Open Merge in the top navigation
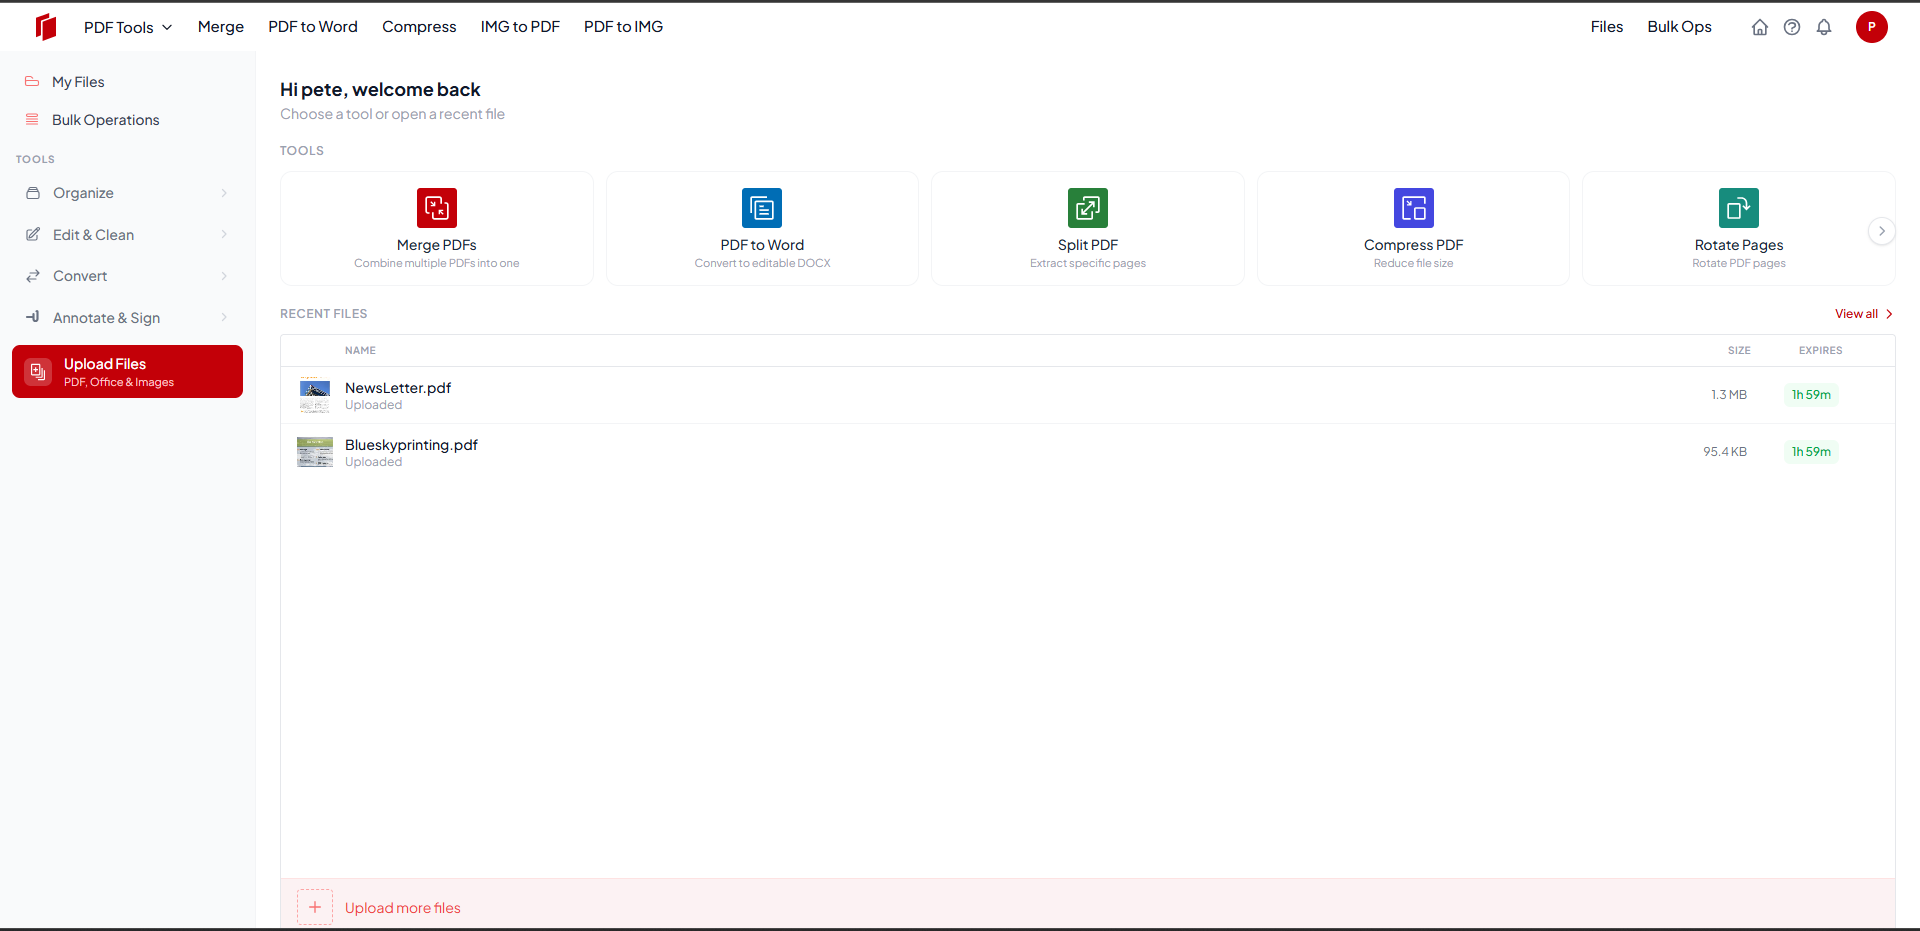This screenshot has height=931, width=1920. (x=221, y=27)
